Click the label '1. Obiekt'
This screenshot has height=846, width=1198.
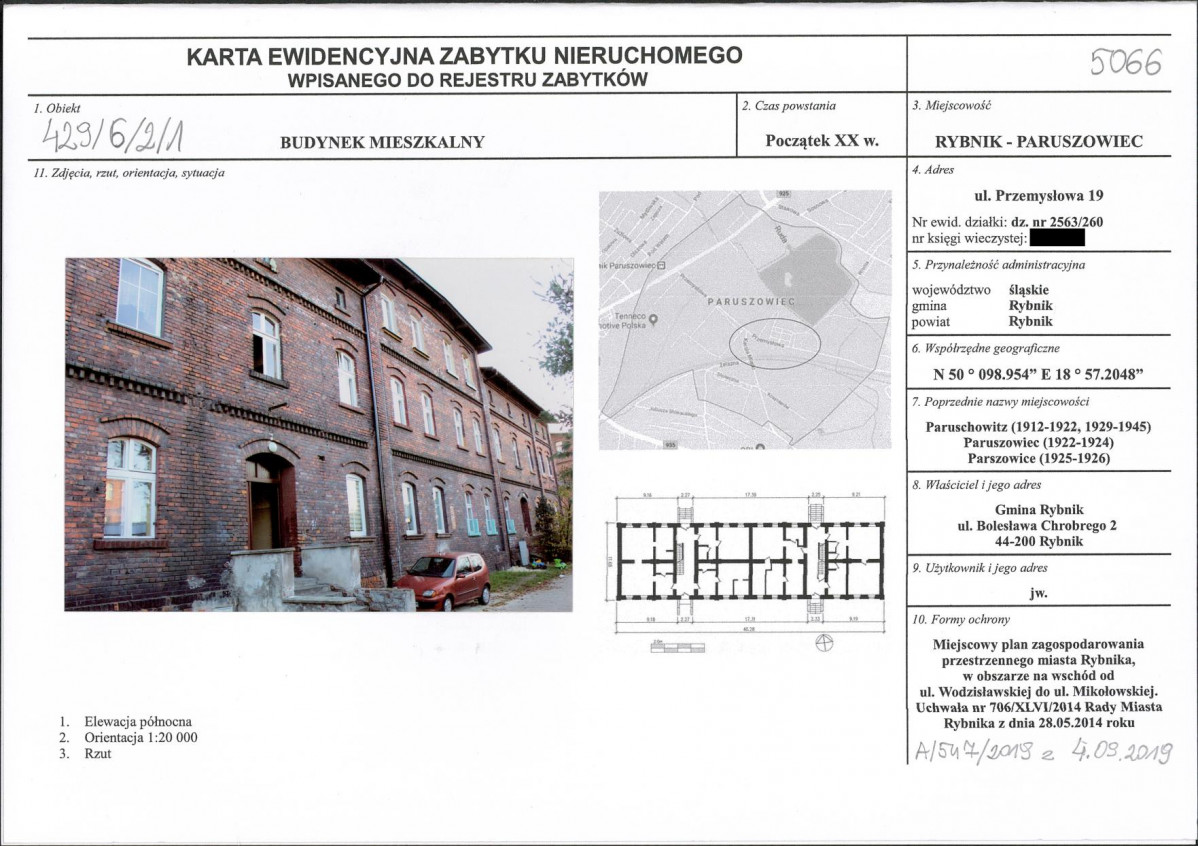pyautogui.click(x=57, y=109)
